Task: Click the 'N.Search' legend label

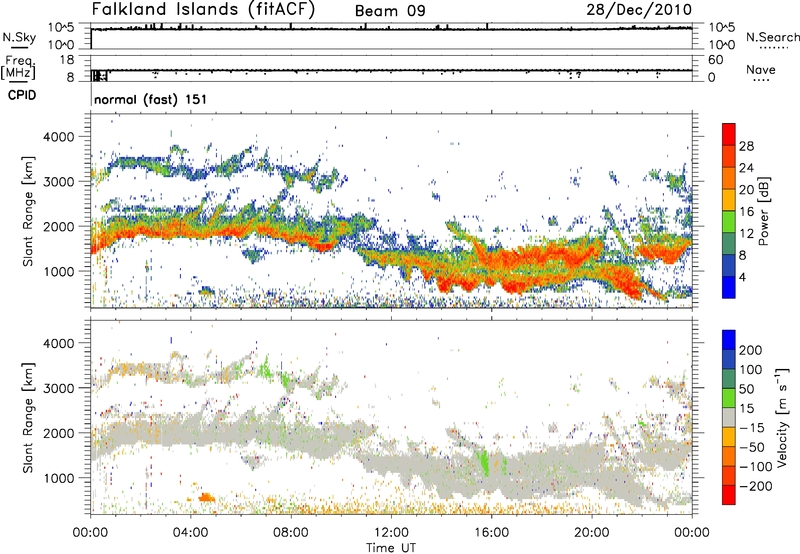Action: tap(772, 37)
